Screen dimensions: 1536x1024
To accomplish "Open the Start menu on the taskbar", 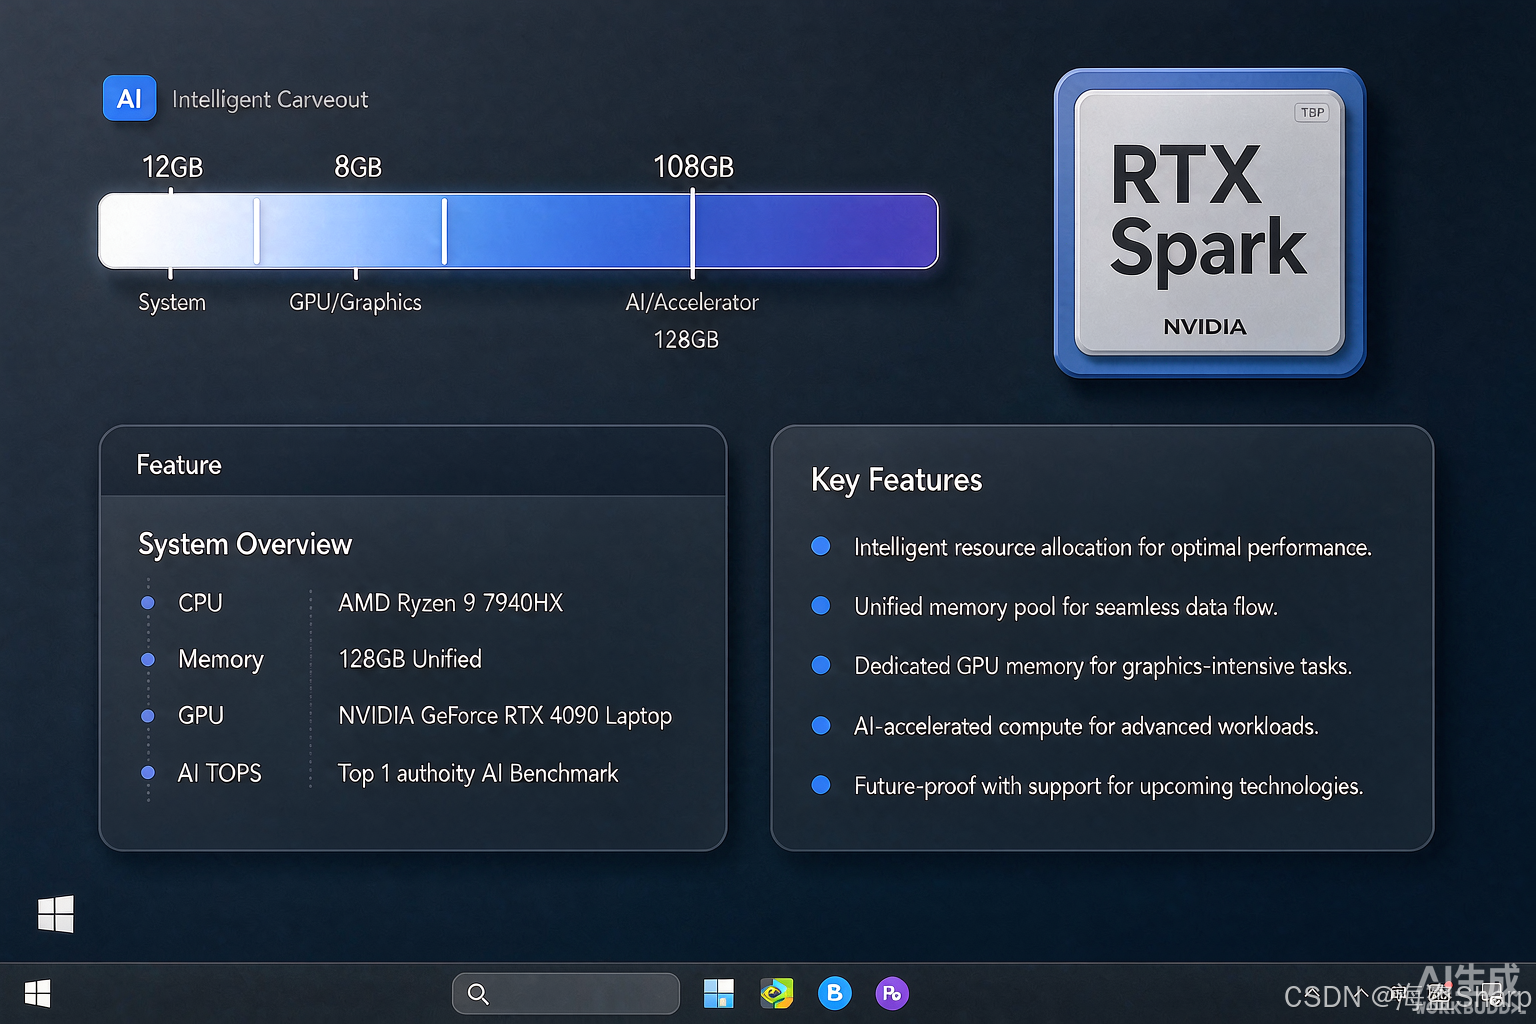I will (38, 993).
